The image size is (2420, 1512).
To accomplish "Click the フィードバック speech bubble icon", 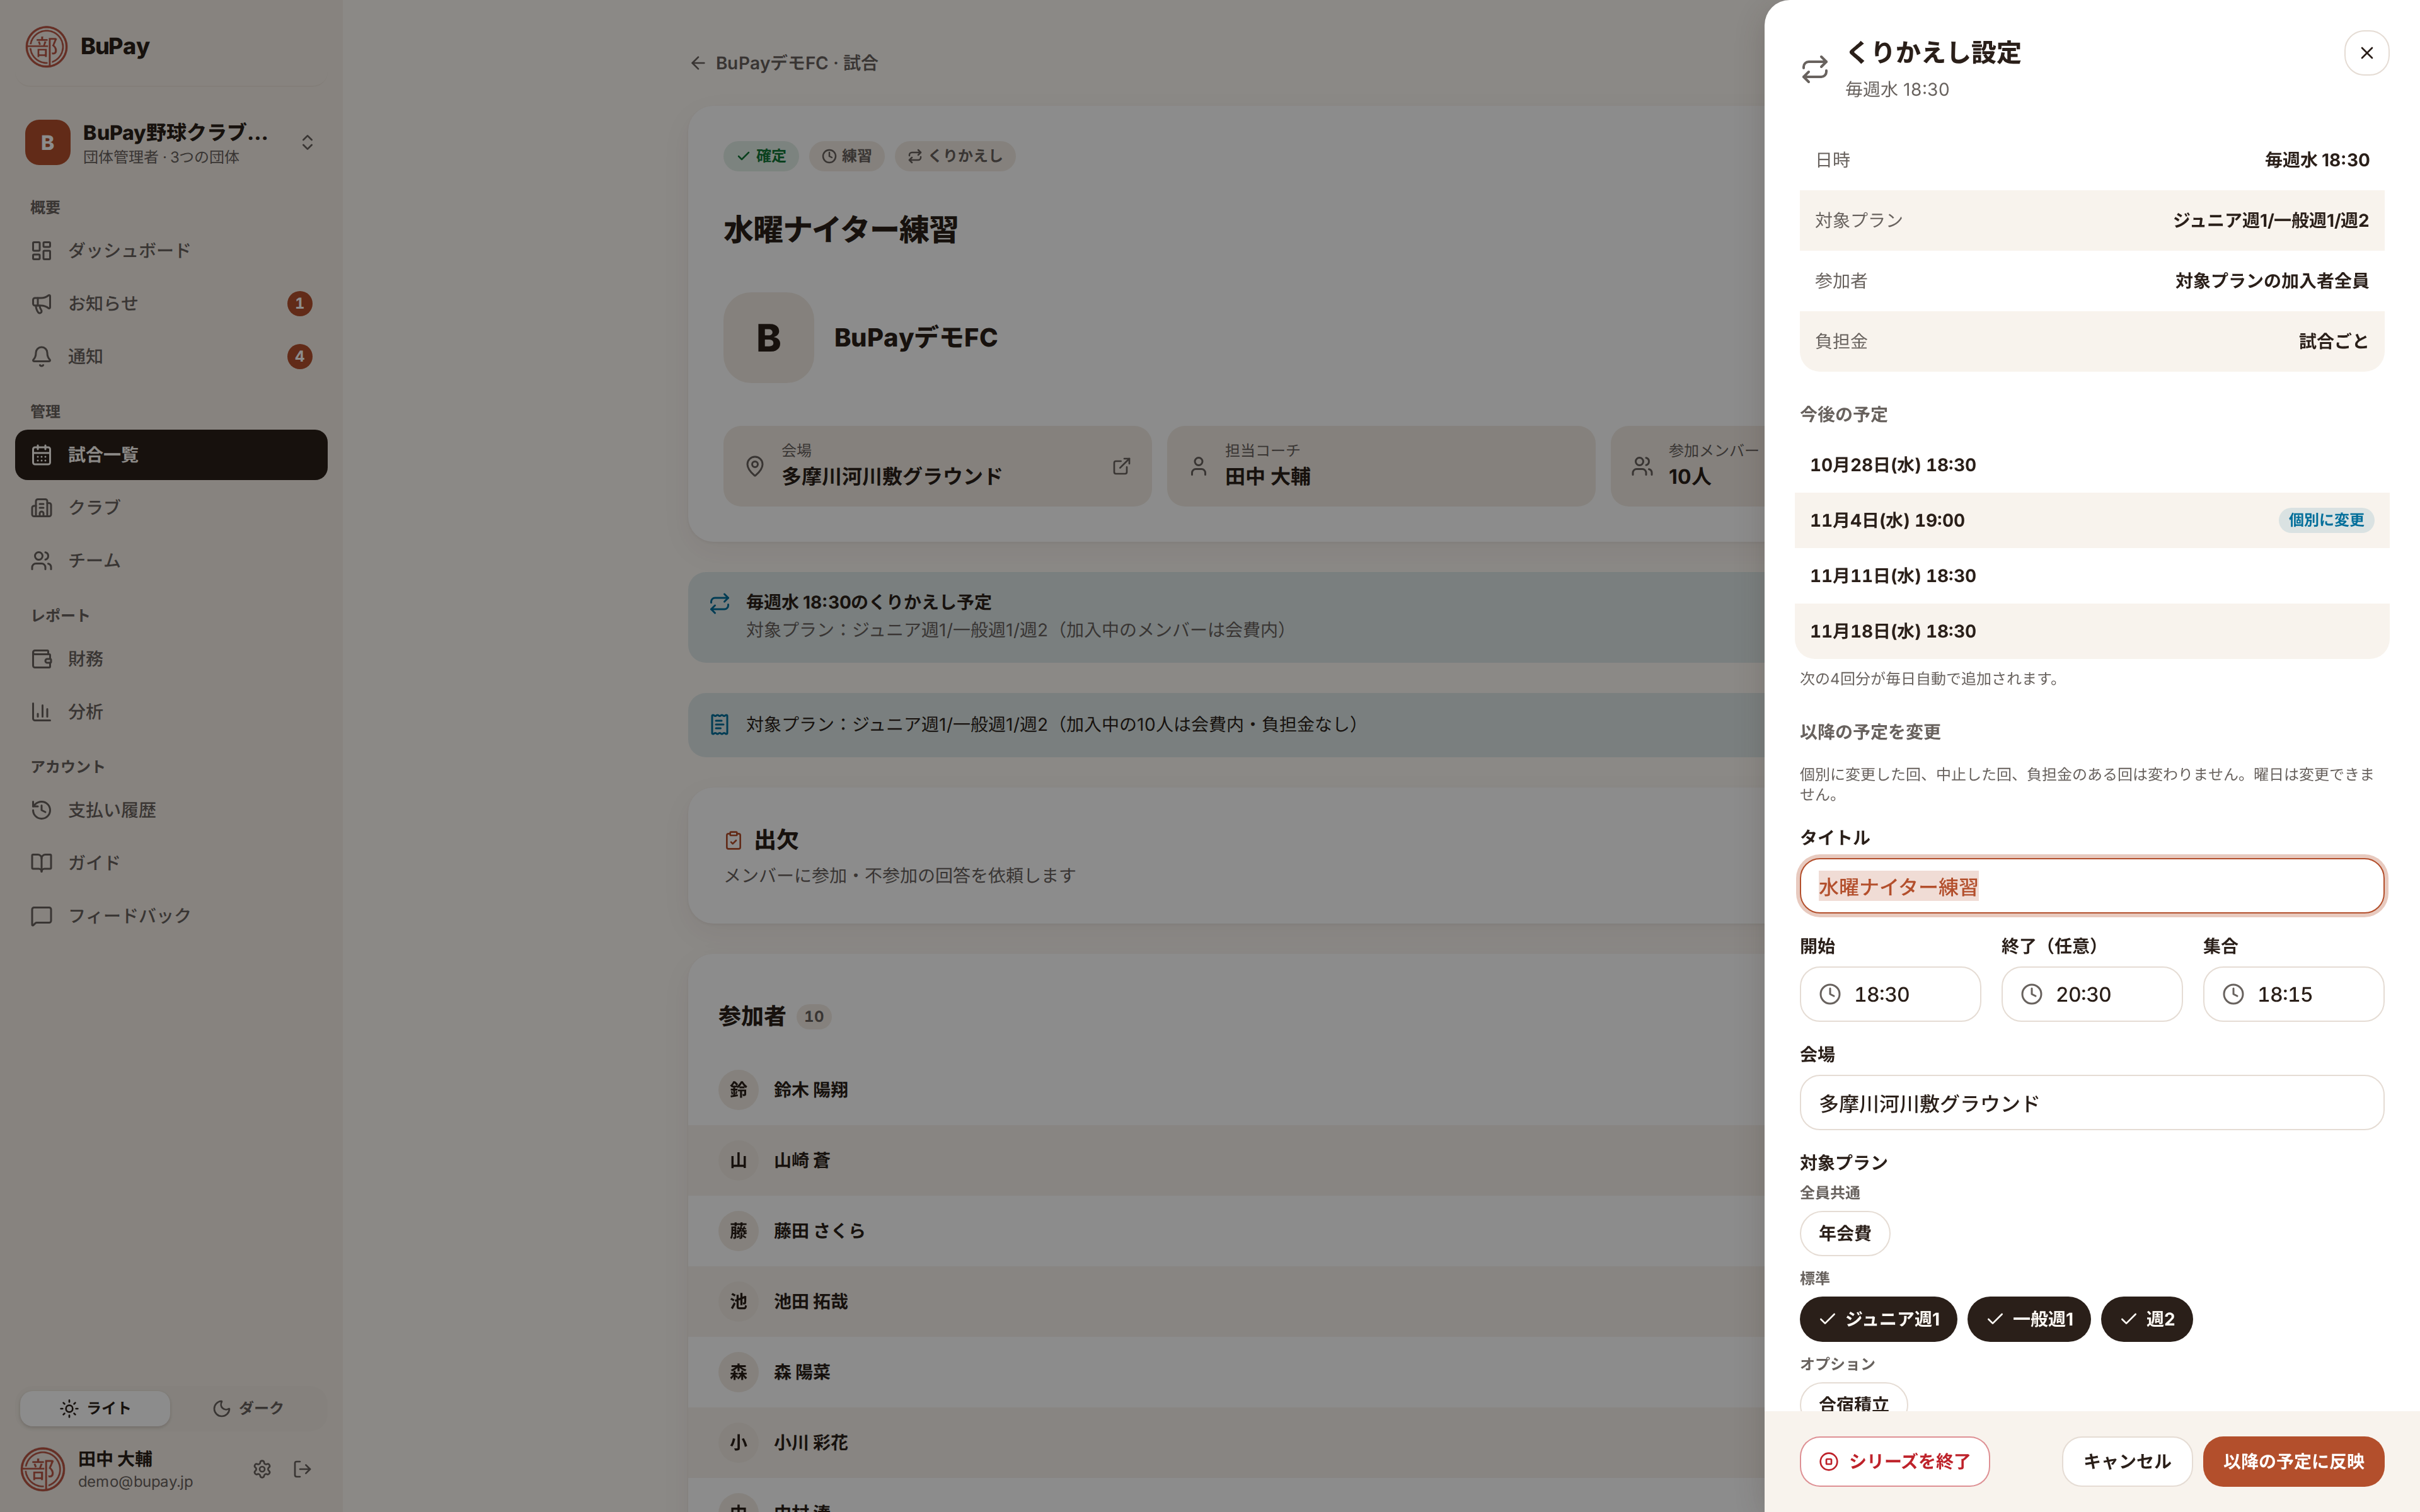I will click(x=41, y=916).
